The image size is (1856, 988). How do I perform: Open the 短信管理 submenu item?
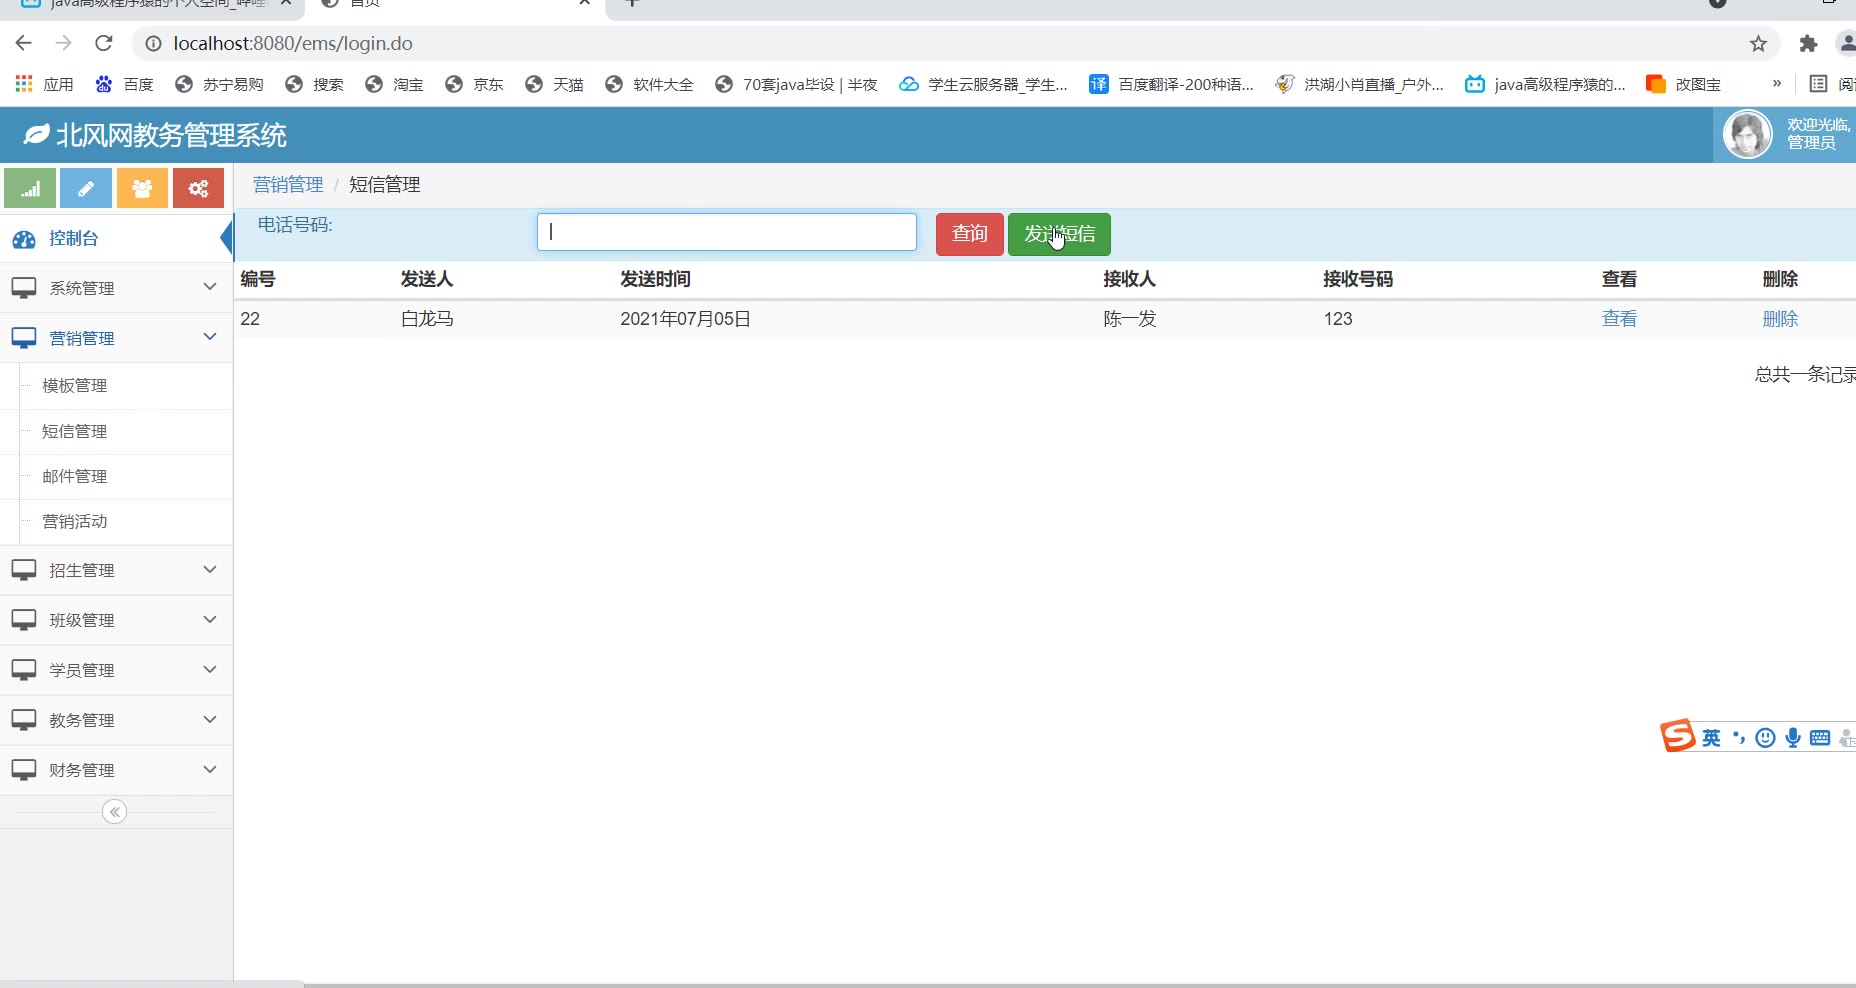point(75,432)
